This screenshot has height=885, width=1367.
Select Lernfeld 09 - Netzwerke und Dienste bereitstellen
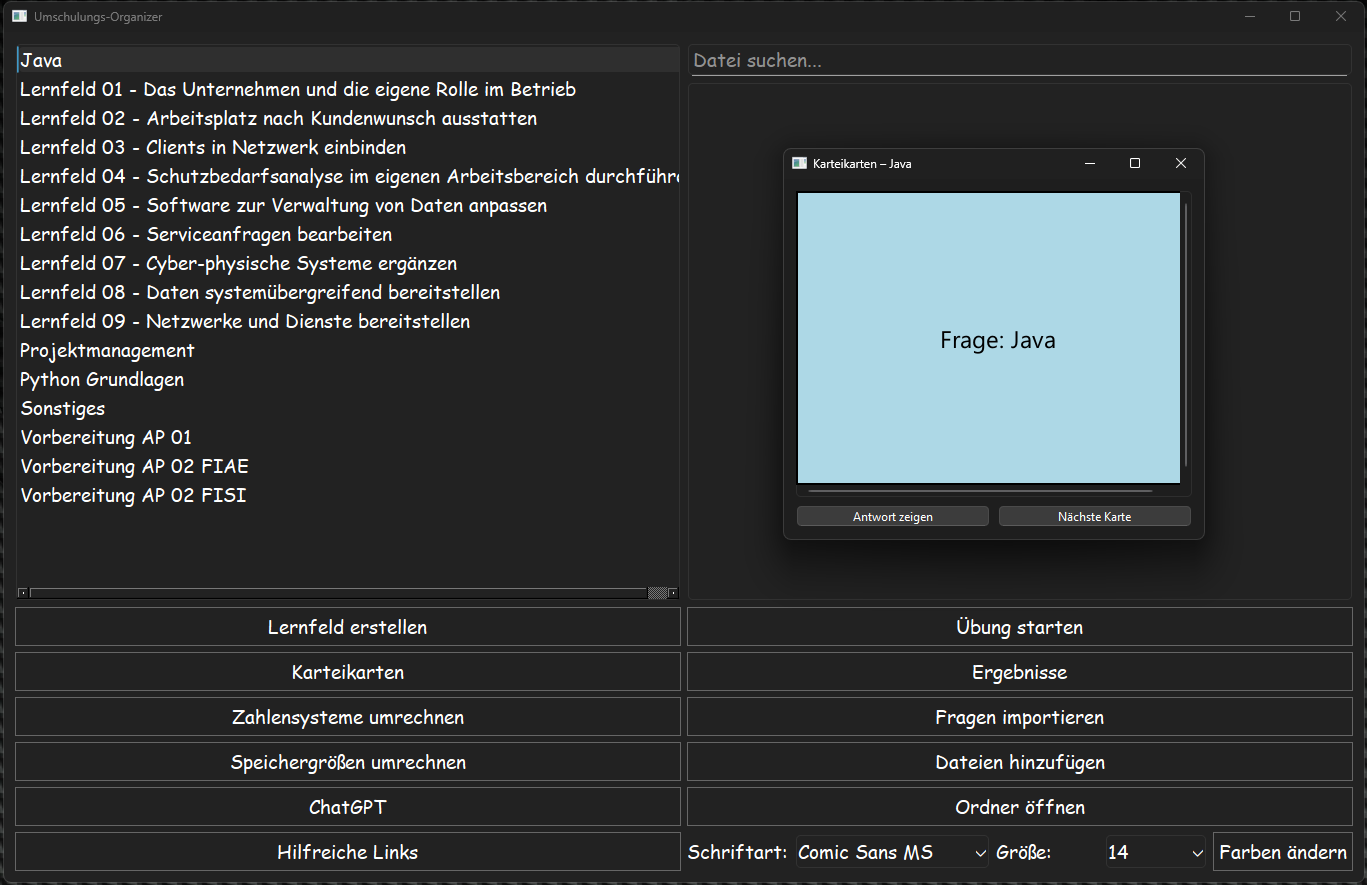point(348,321)
